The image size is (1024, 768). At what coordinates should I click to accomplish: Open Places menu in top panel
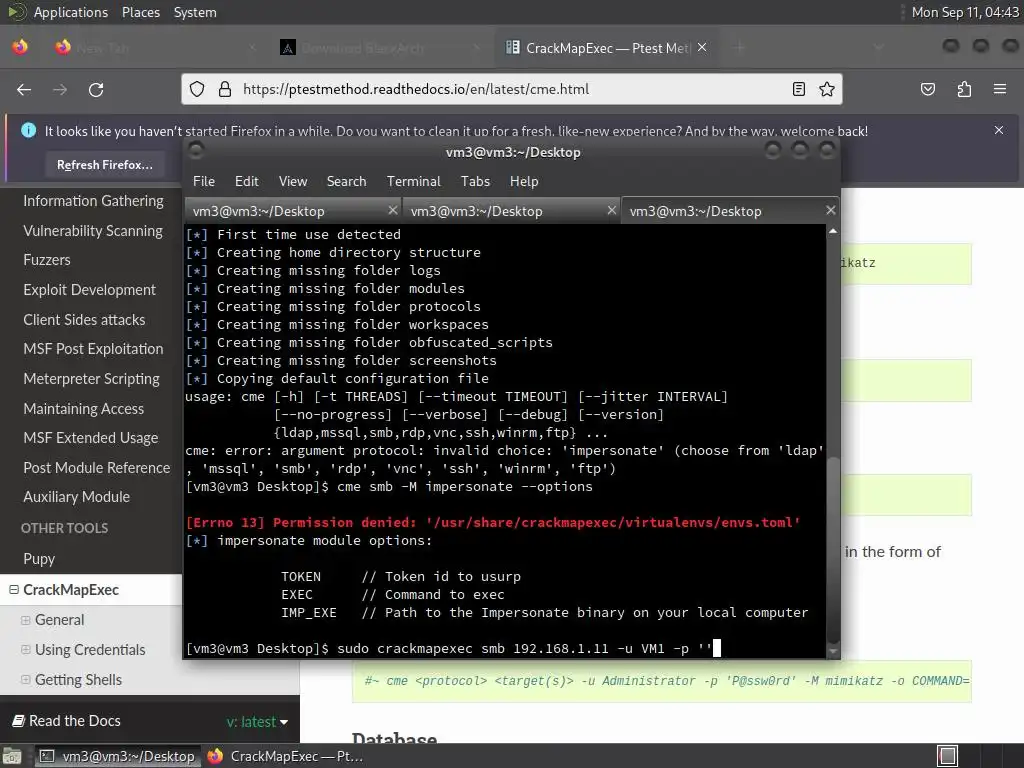tap(140, 12)
